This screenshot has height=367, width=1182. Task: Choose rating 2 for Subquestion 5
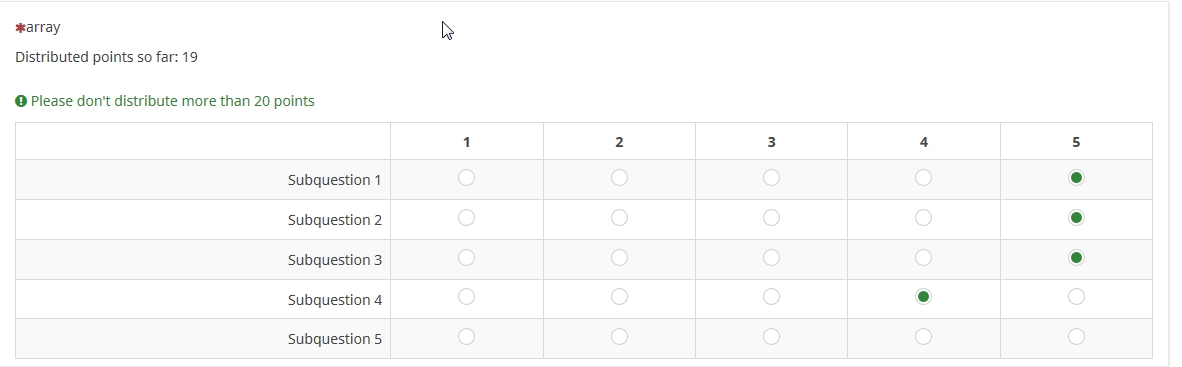pos(619,337)
